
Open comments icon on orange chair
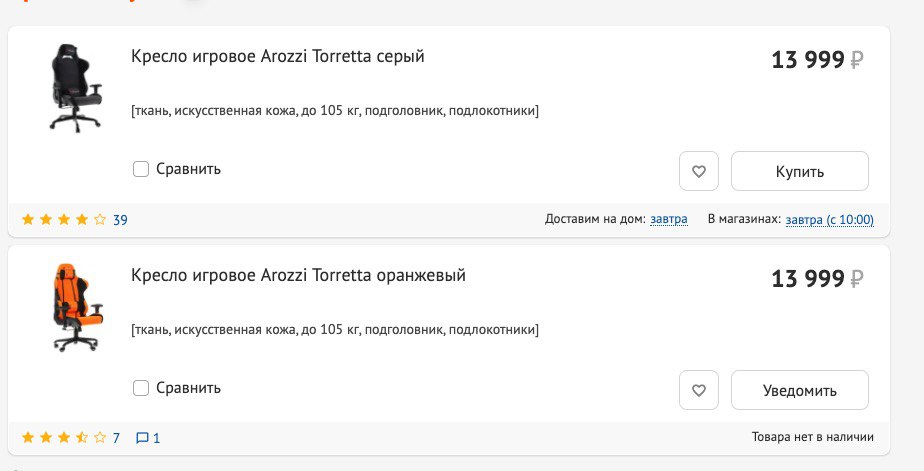click(142, 438)
